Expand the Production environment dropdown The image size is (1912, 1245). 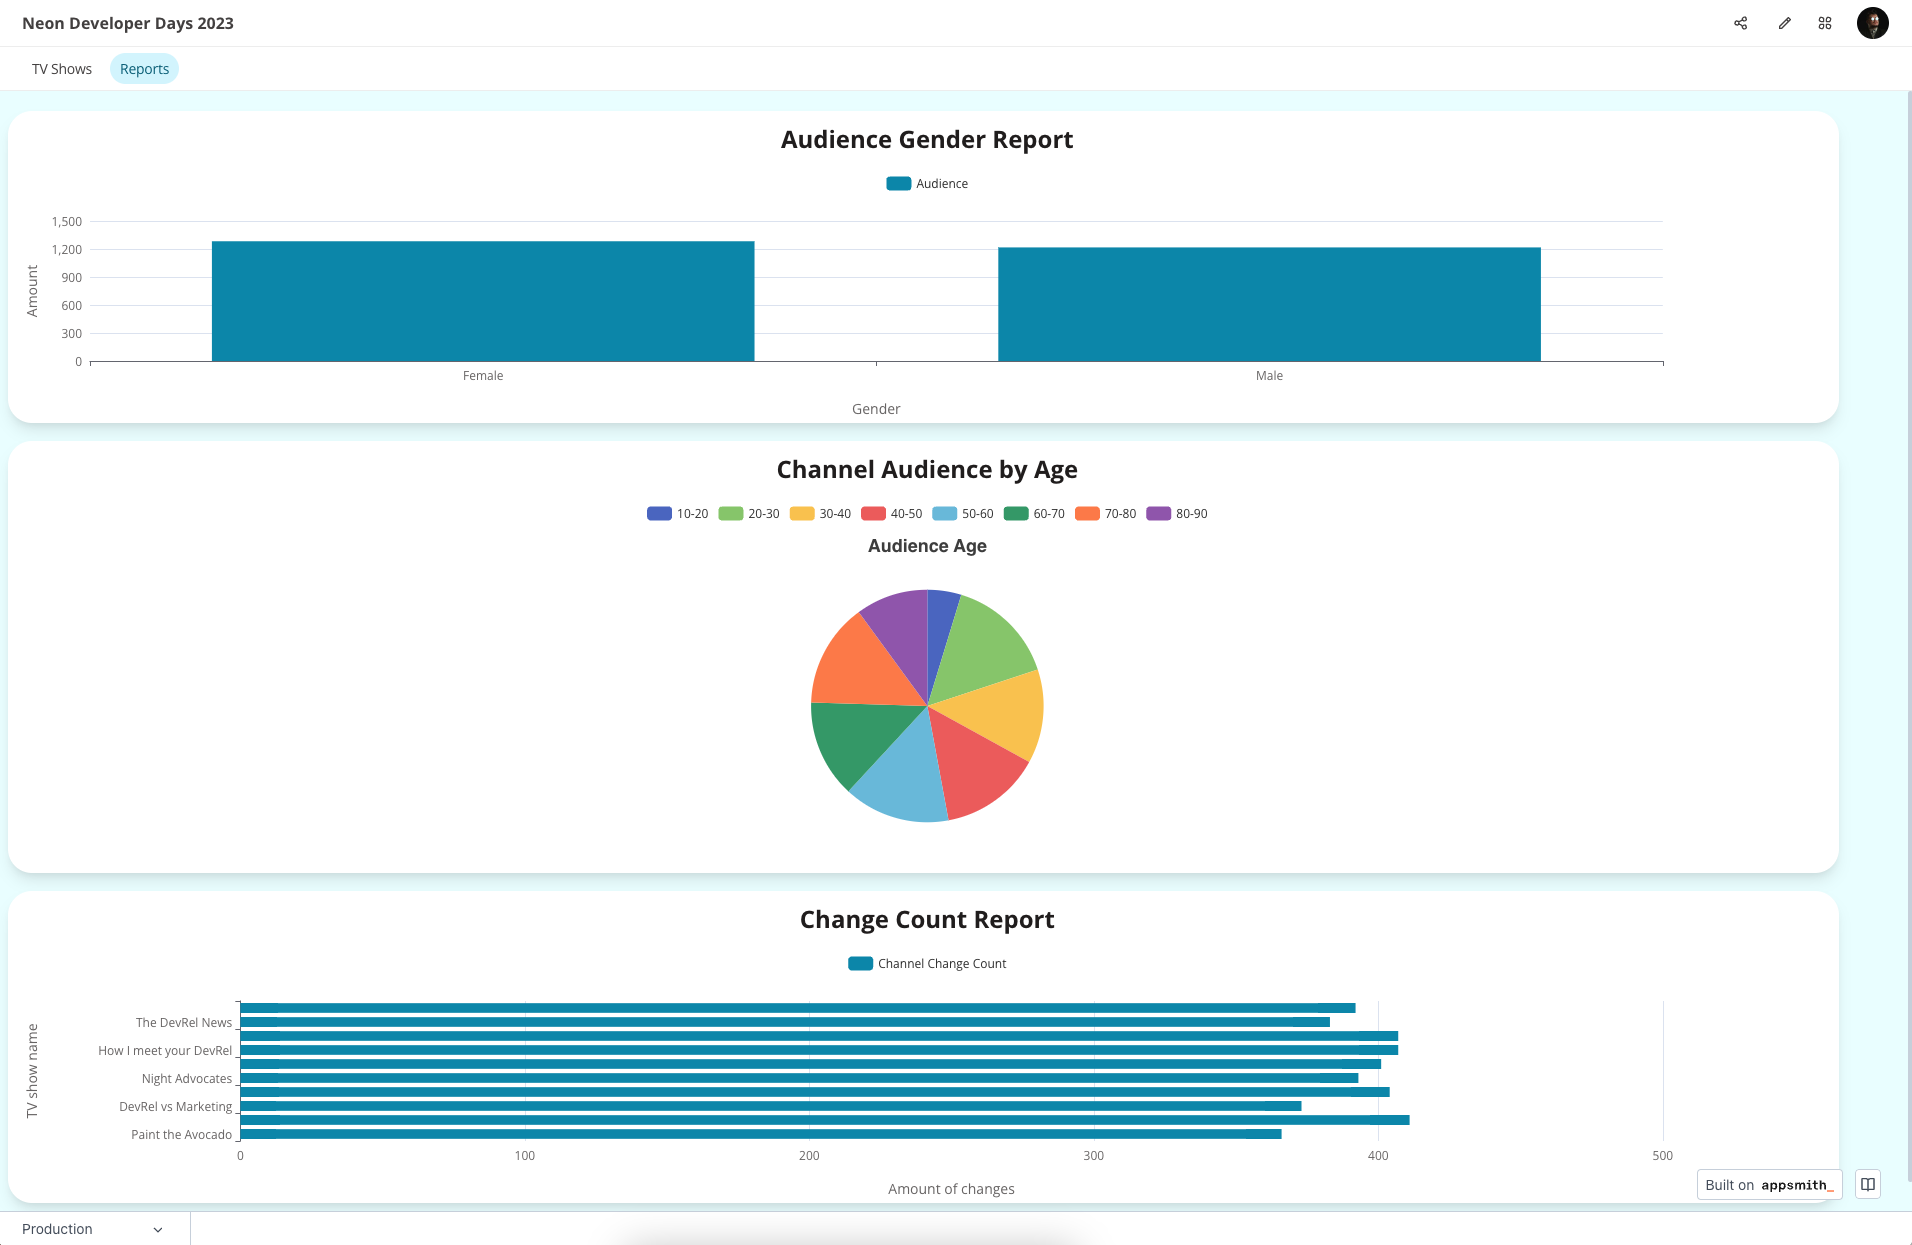click(92, 1229)
